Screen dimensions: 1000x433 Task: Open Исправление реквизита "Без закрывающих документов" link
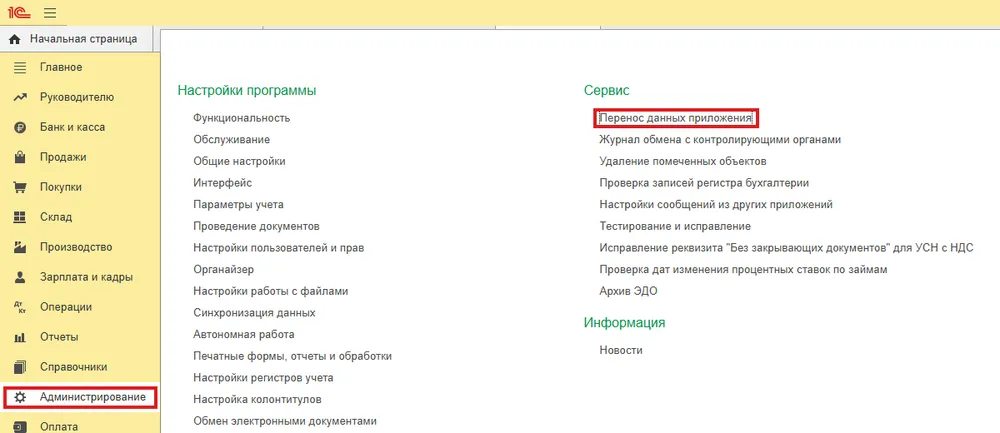tap(786, 248)
